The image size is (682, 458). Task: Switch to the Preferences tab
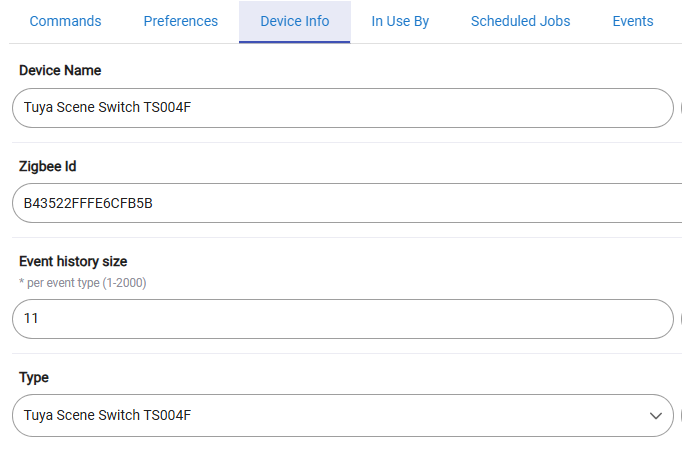point(181,21)
